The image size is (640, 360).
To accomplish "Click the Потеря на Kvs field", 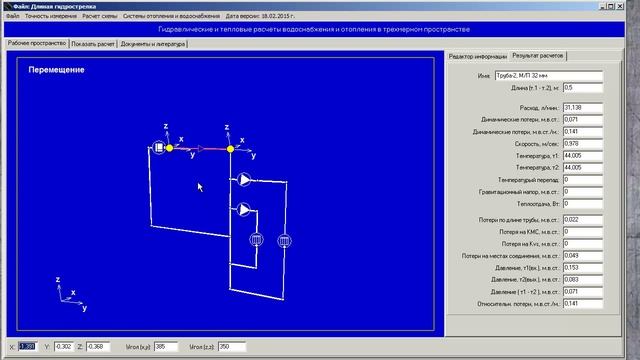I will coord(582,244).
